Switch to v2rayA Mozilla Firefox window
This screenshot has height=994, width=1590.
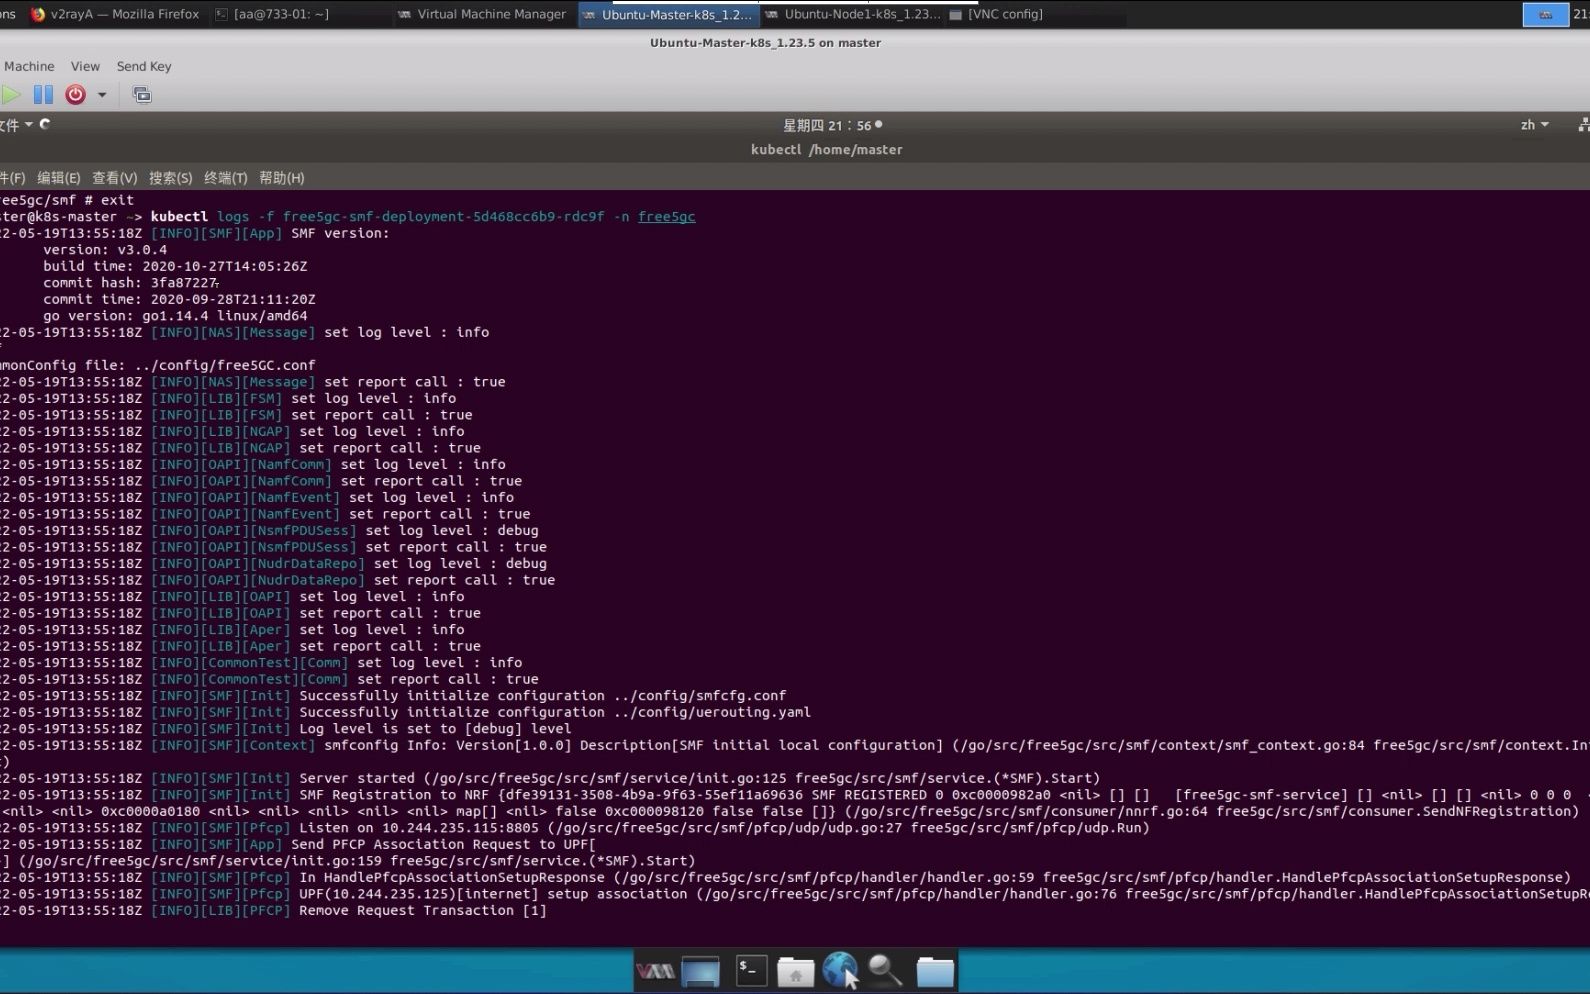coord(115,14)
